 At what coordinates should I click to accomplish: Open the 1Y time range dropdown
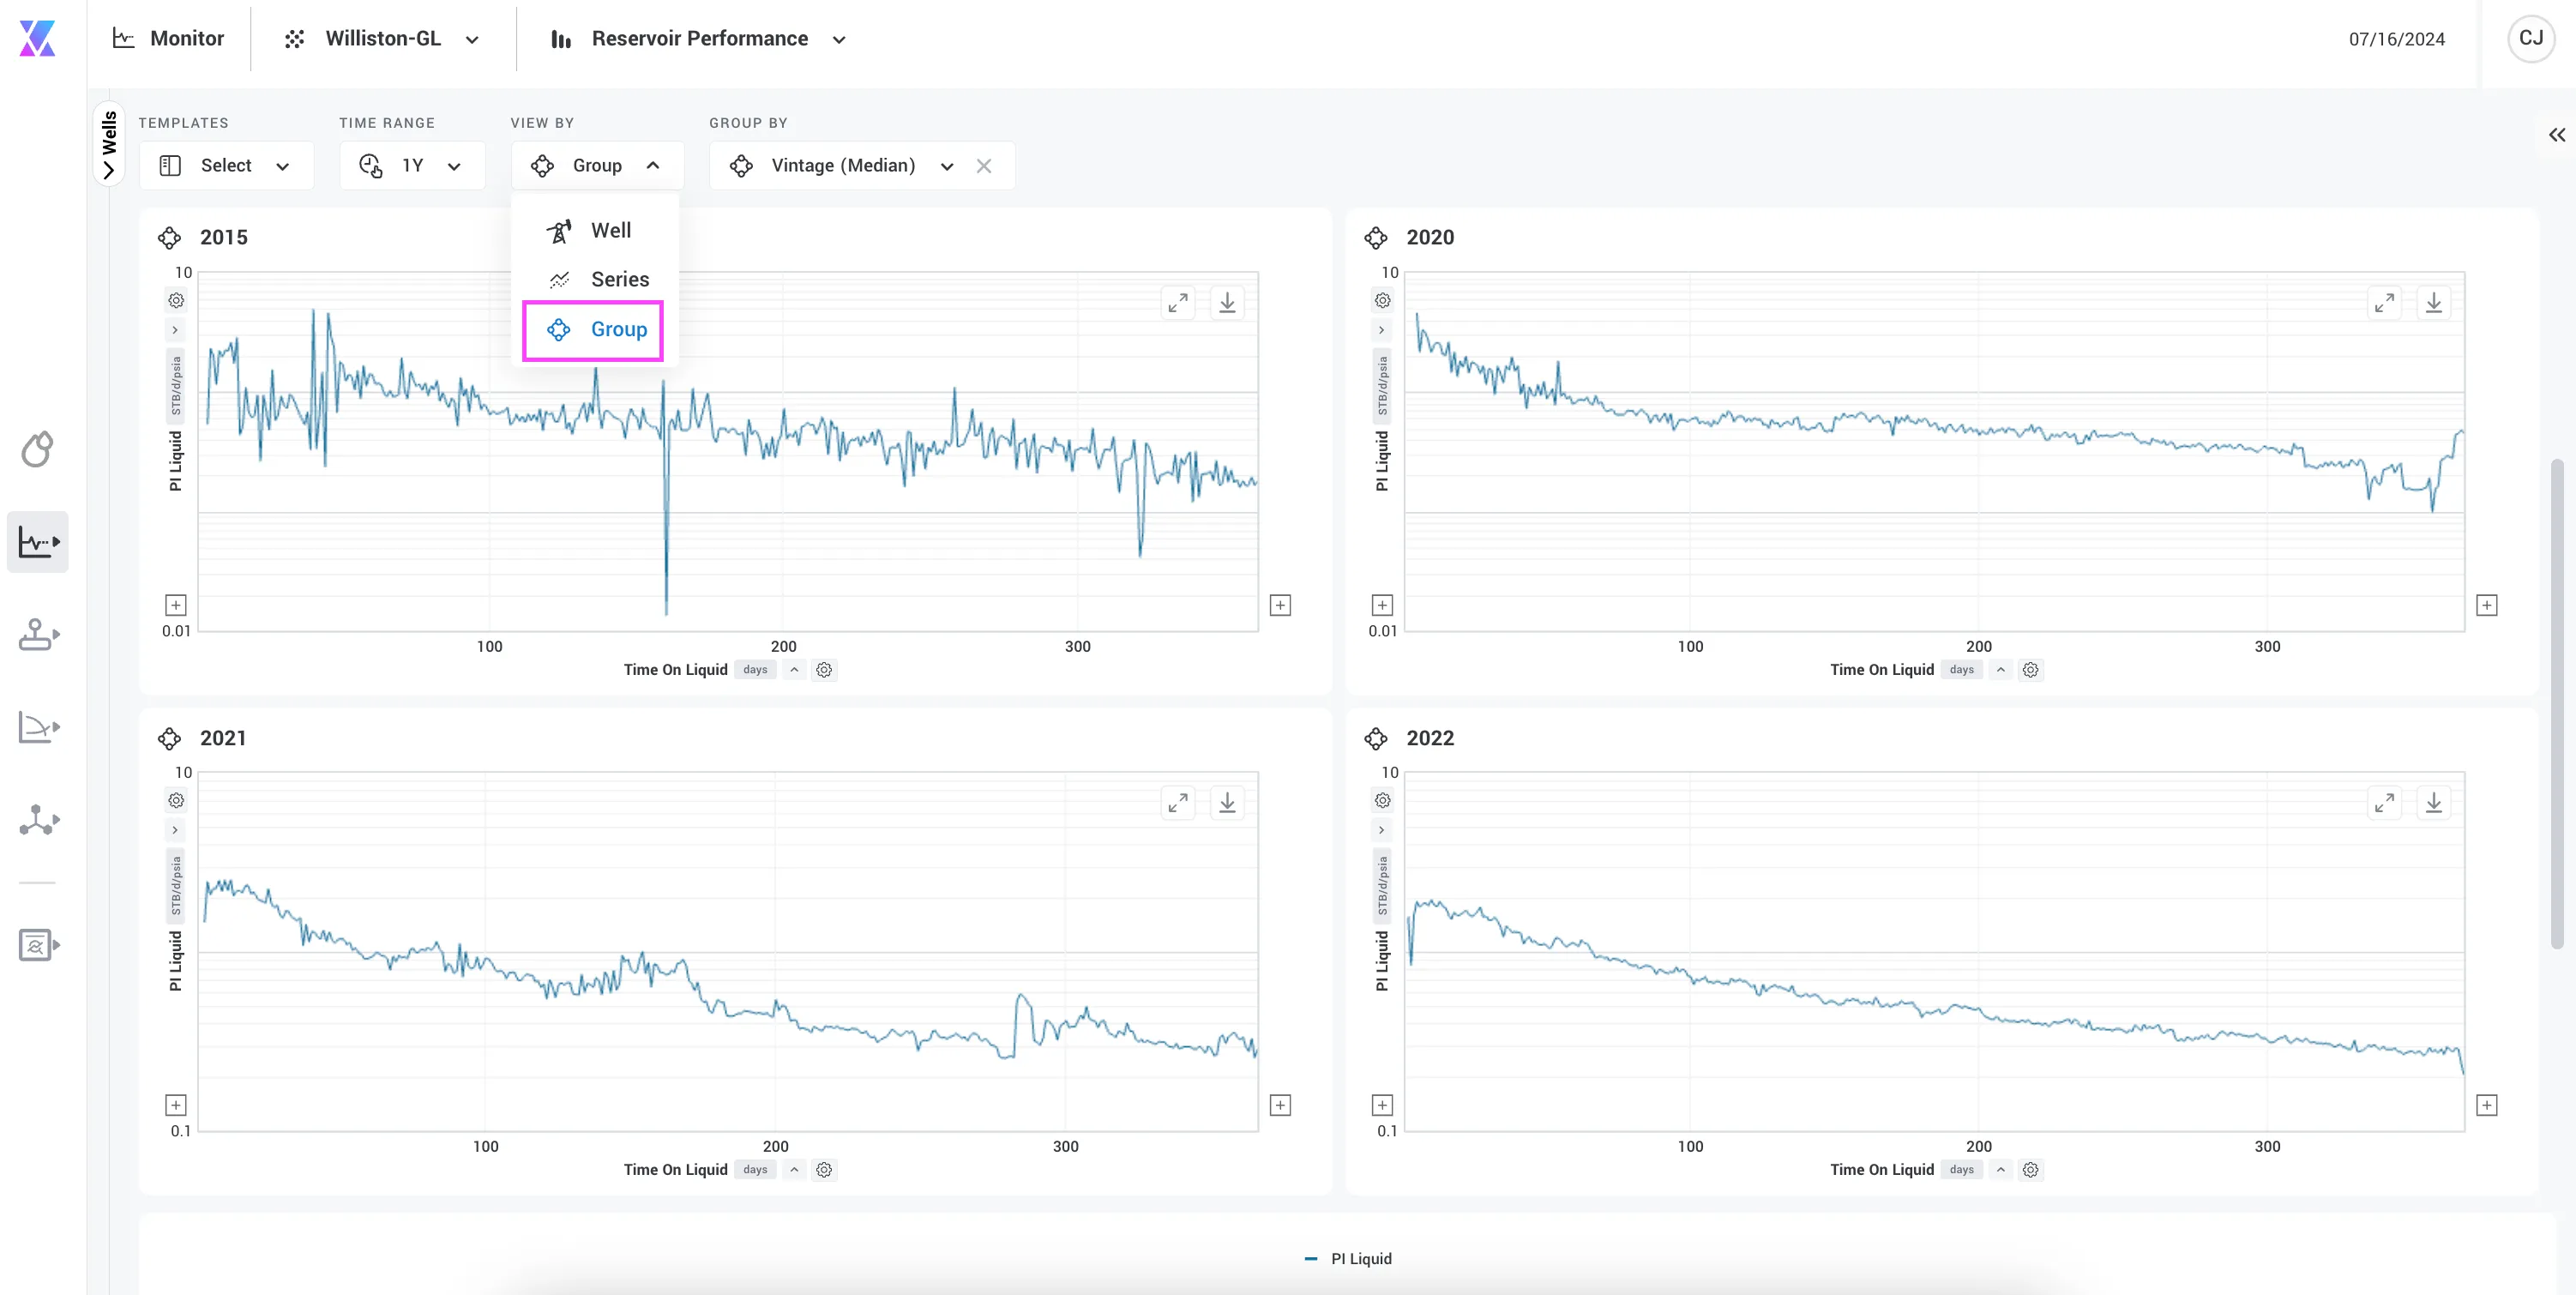point(412,166)
